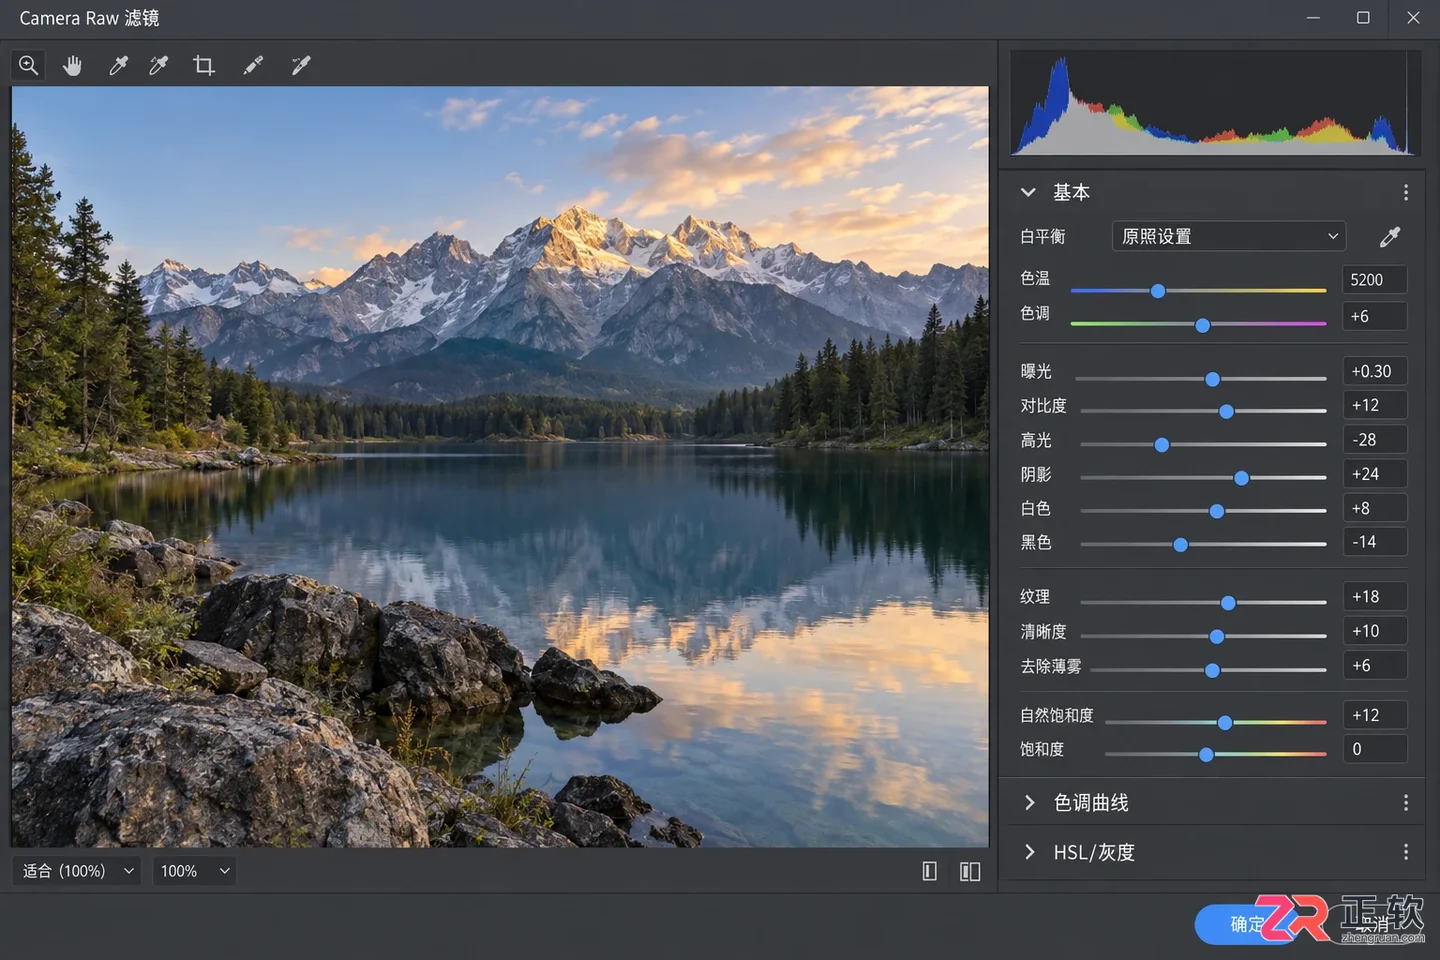Click the histogram display
Viewport: 1440px width, 960px height.
pos(1215,103)
